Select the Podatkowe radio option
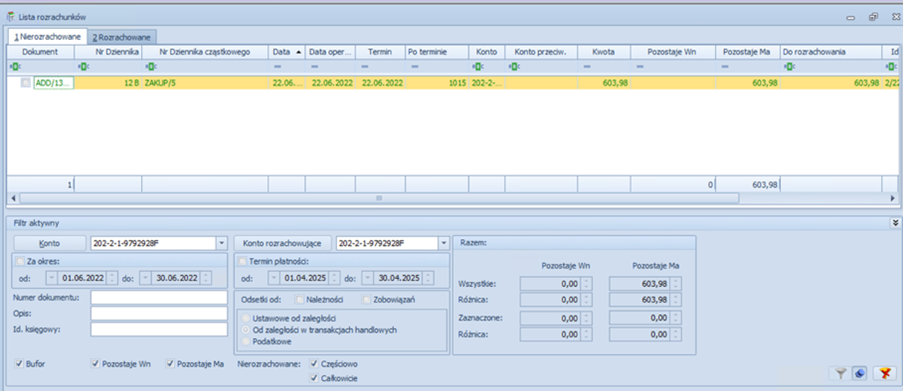Image resolution: width=903 pixels, height=391 pixels. click(x=246, y=341)
